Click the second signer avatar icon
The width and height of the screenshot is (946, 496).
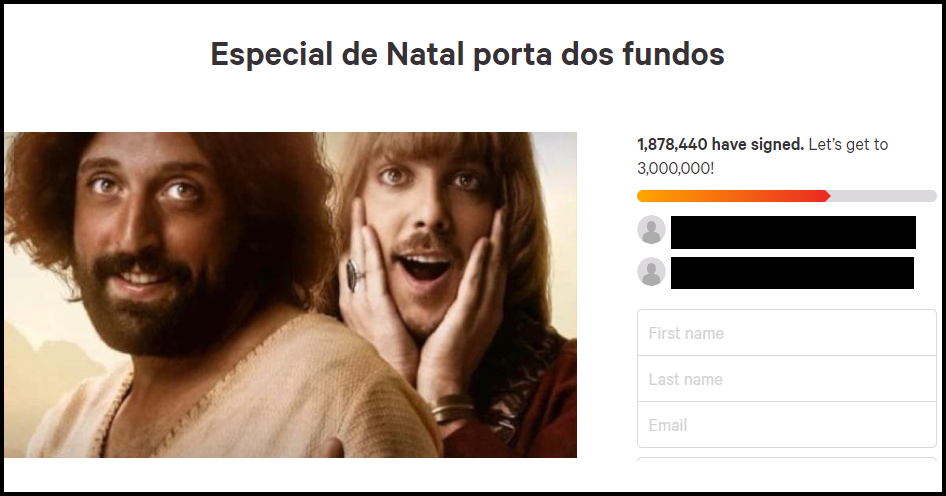651,272
